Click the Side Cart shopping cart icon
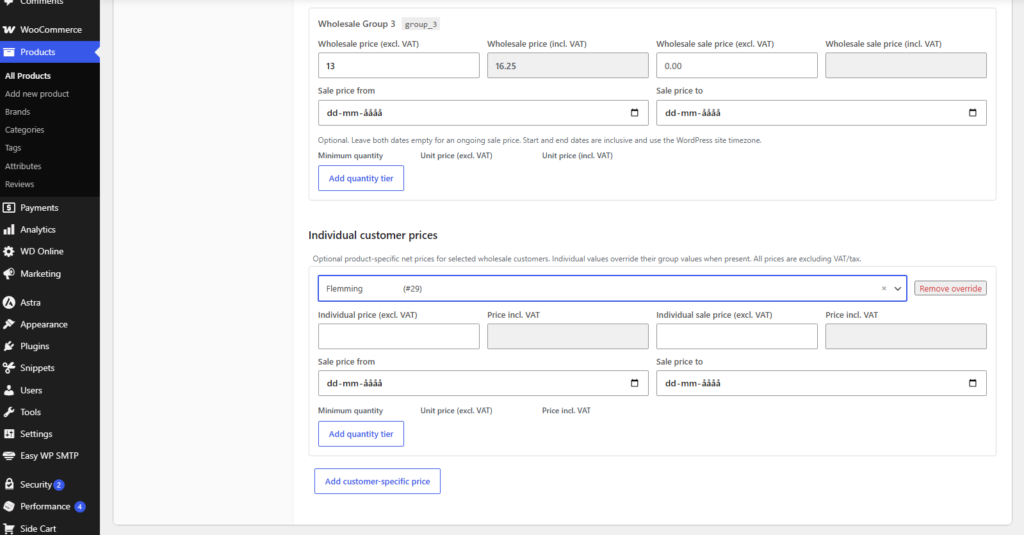 (9, 528)
